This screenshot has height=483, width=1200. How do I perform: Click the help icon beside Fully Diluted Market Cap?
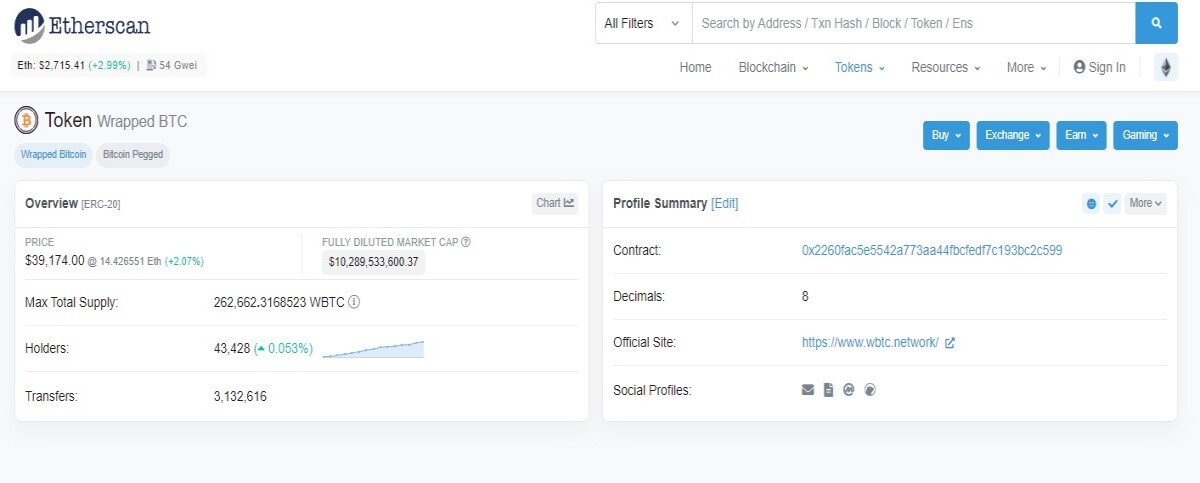point(466,242)
